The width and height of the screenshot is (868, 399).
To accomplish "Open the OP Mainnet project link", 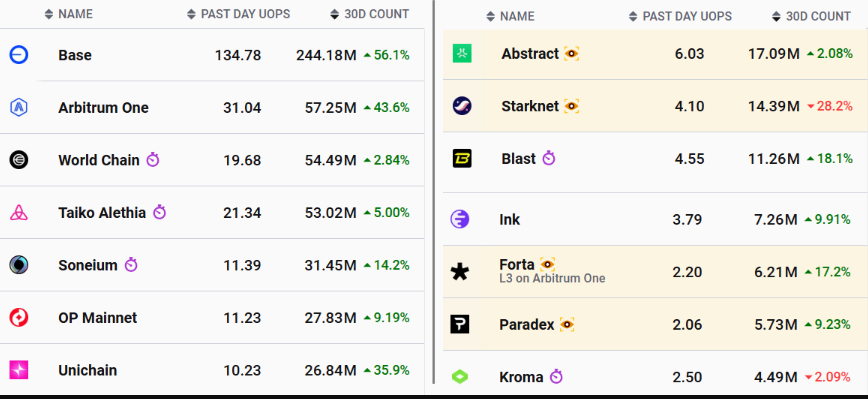I will point(97,318).
